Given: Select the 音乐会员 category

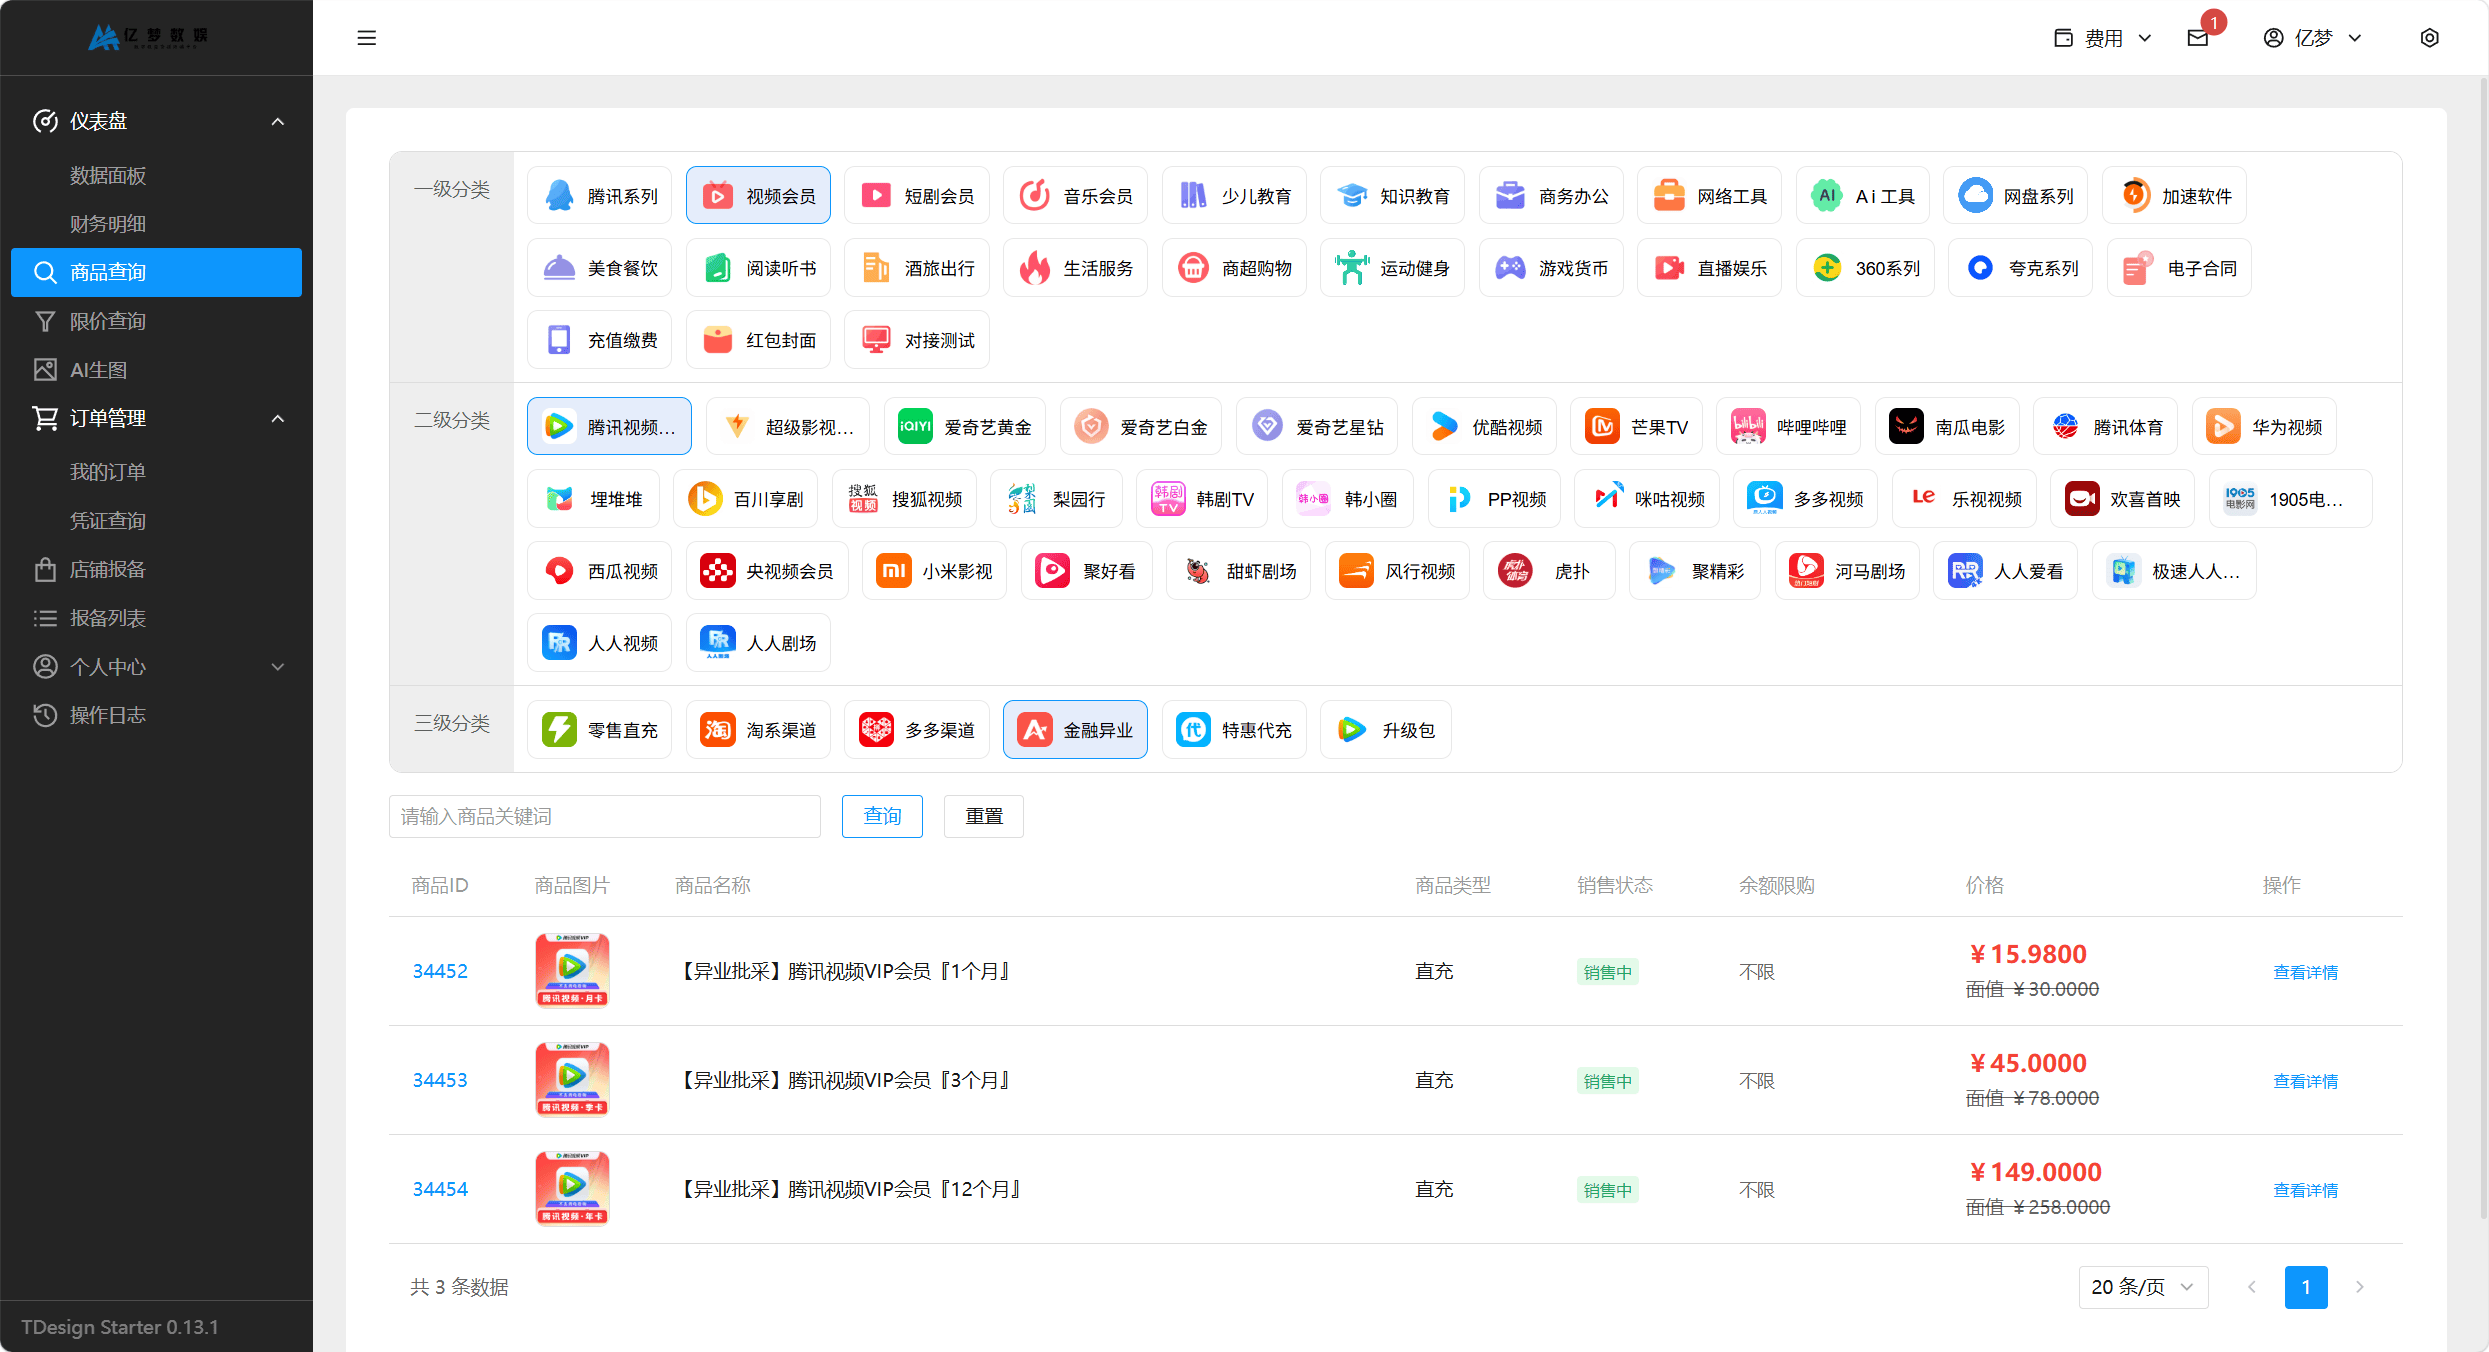Looking at the screenshot, I should click(x=1075, y=196).
